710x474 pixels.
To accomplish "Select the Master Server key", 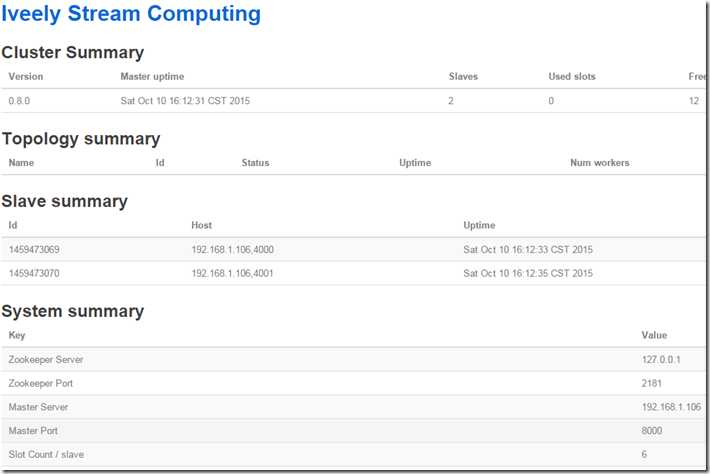I will [38, 407].
